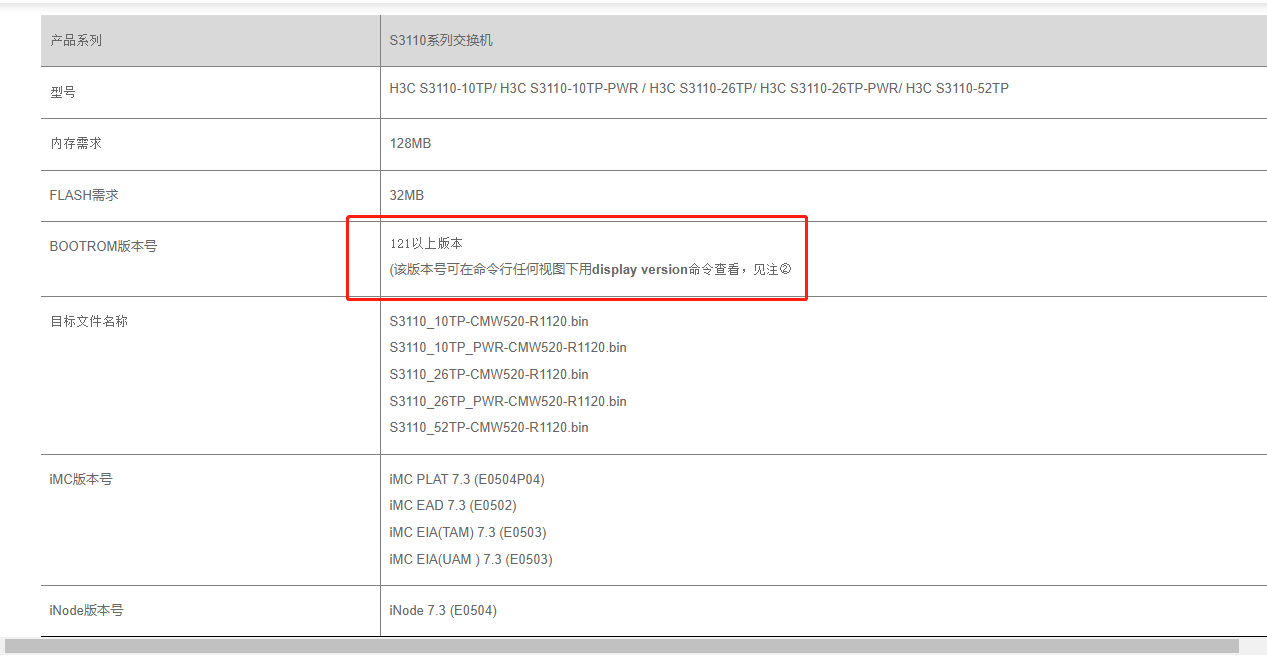Select the '128MB' memory value

[410, 144]
